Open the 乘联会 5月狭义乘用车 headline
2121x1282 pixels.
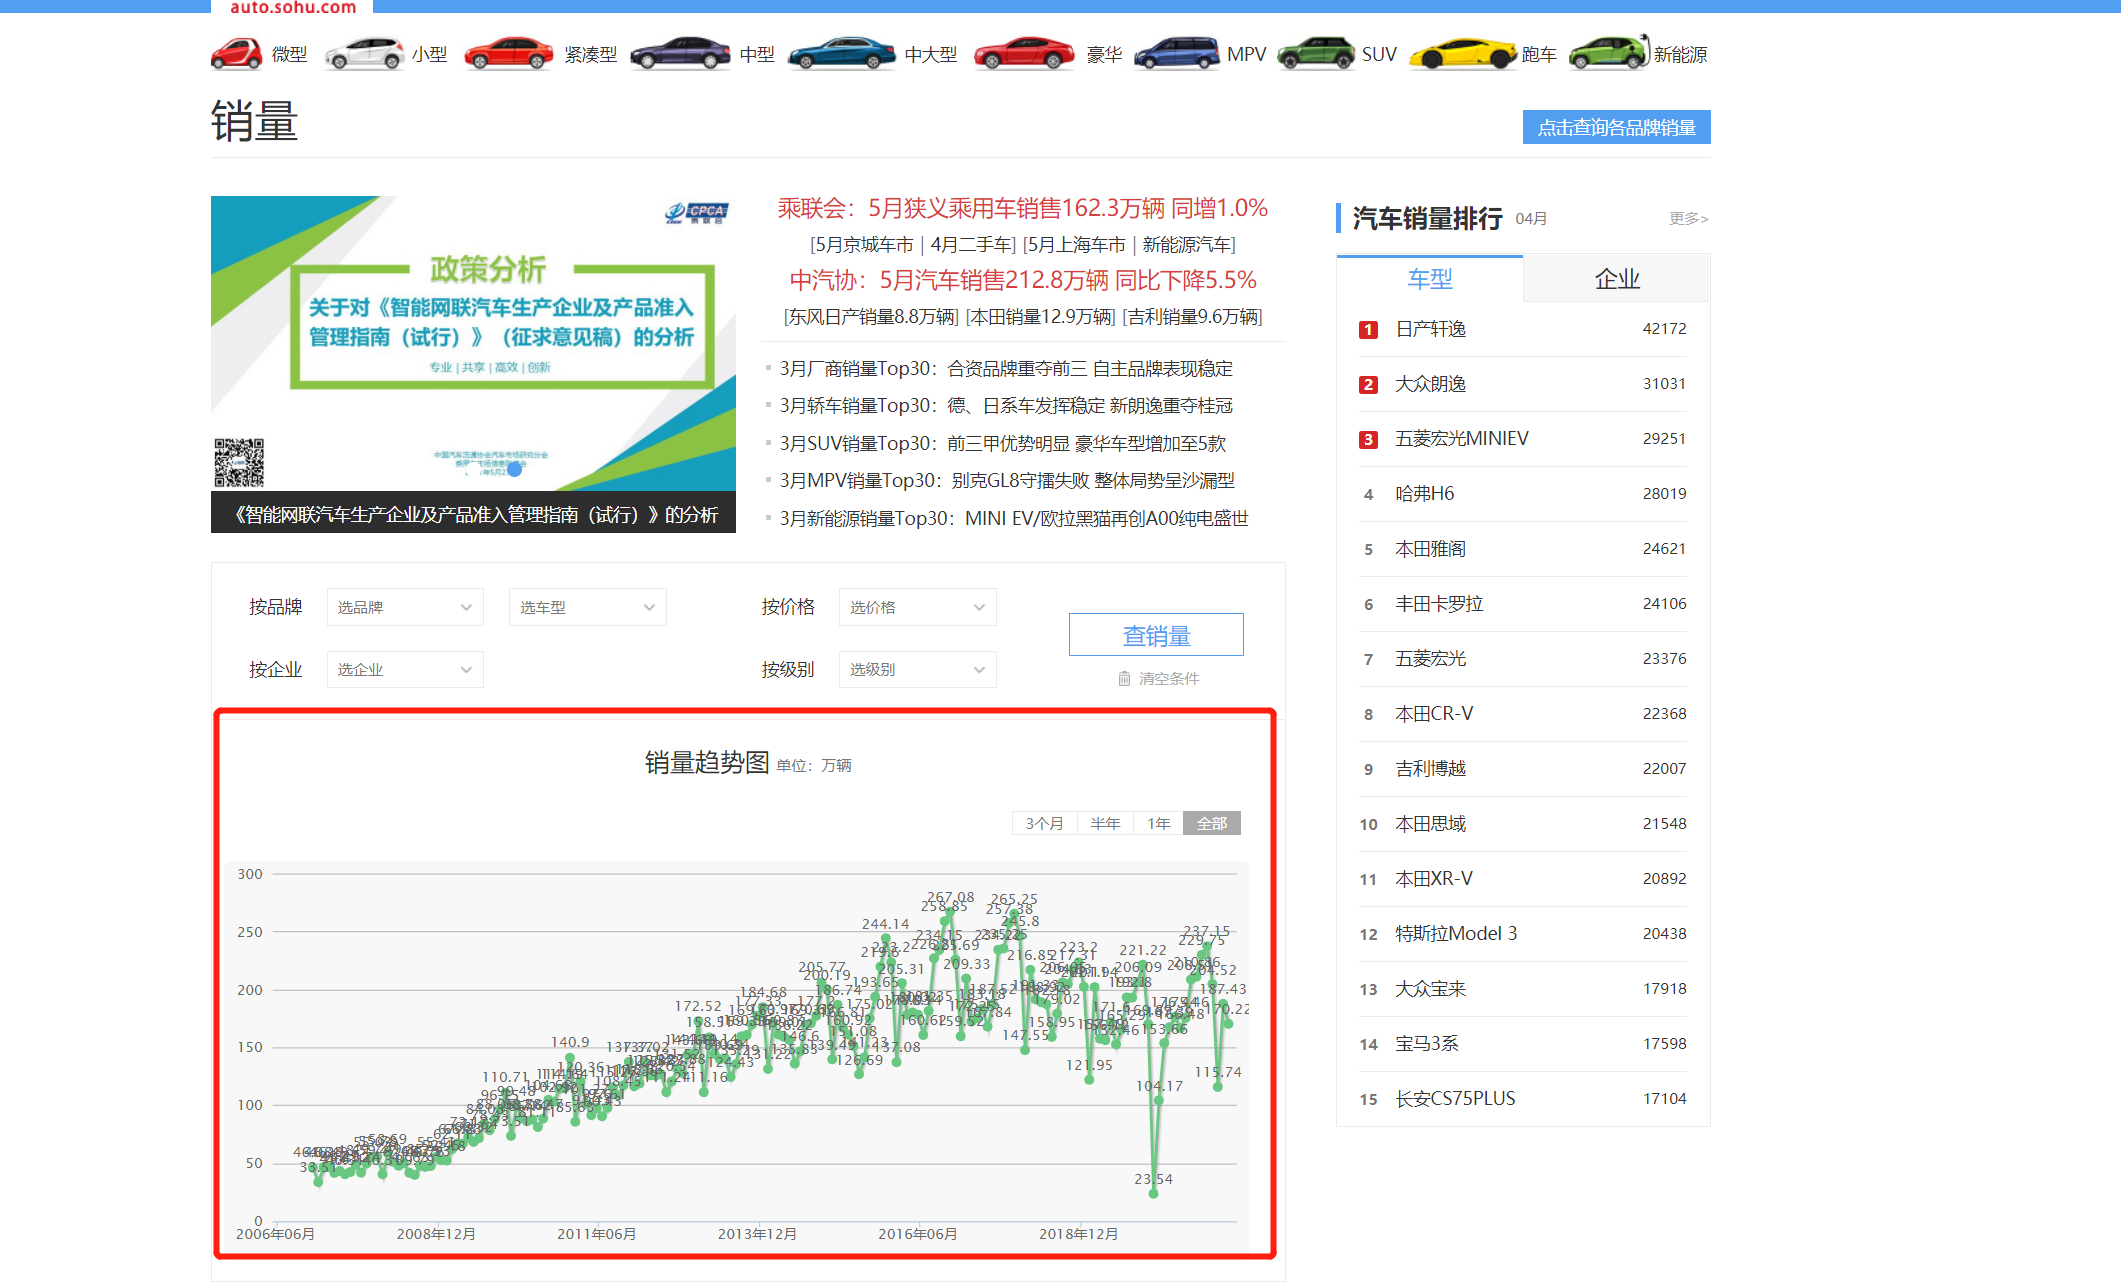pyautogui.click(x=1022, y=208)
